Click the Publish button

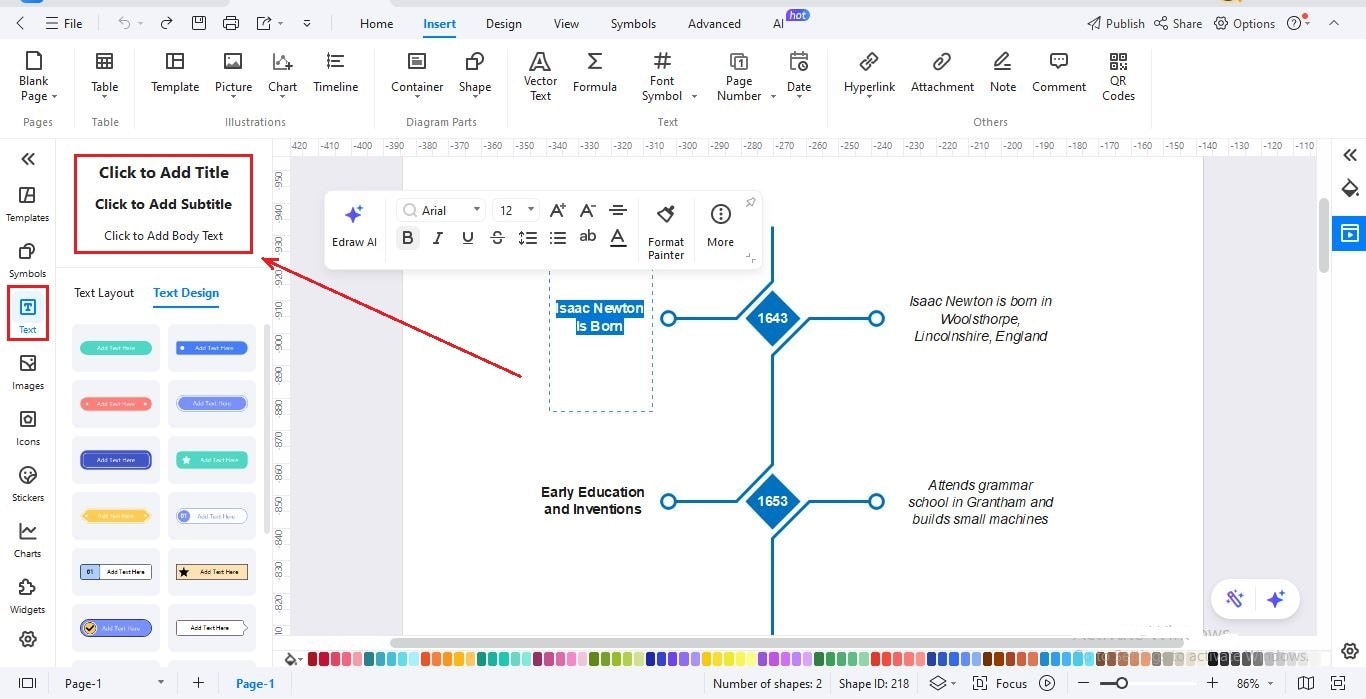point(1114,23)
